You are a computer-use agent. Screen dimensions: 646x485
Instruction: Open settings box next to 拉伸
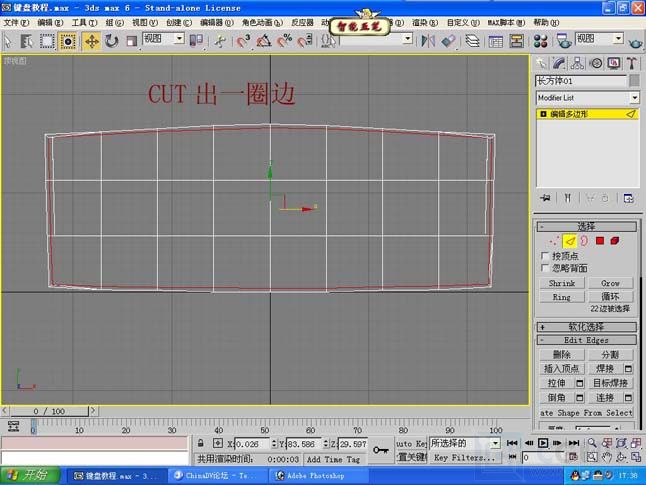click(x=579, y=383)
